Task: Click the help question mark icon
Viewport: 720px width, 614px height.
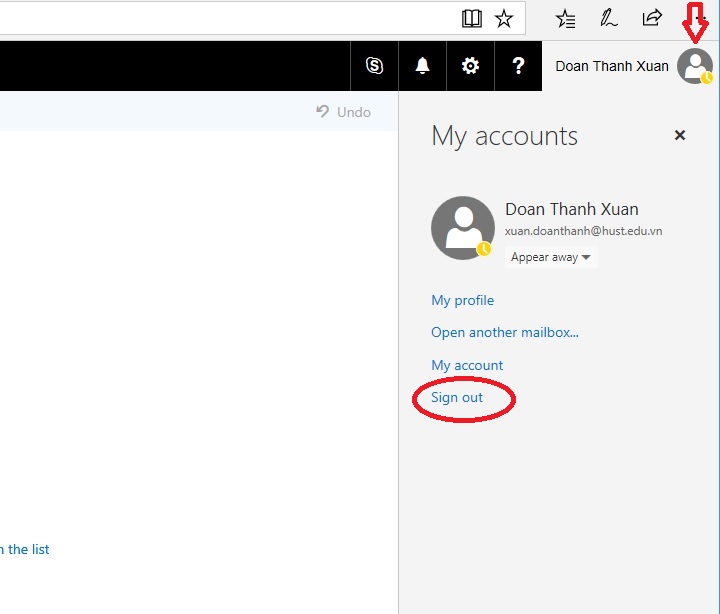Action: coord(518,66)
